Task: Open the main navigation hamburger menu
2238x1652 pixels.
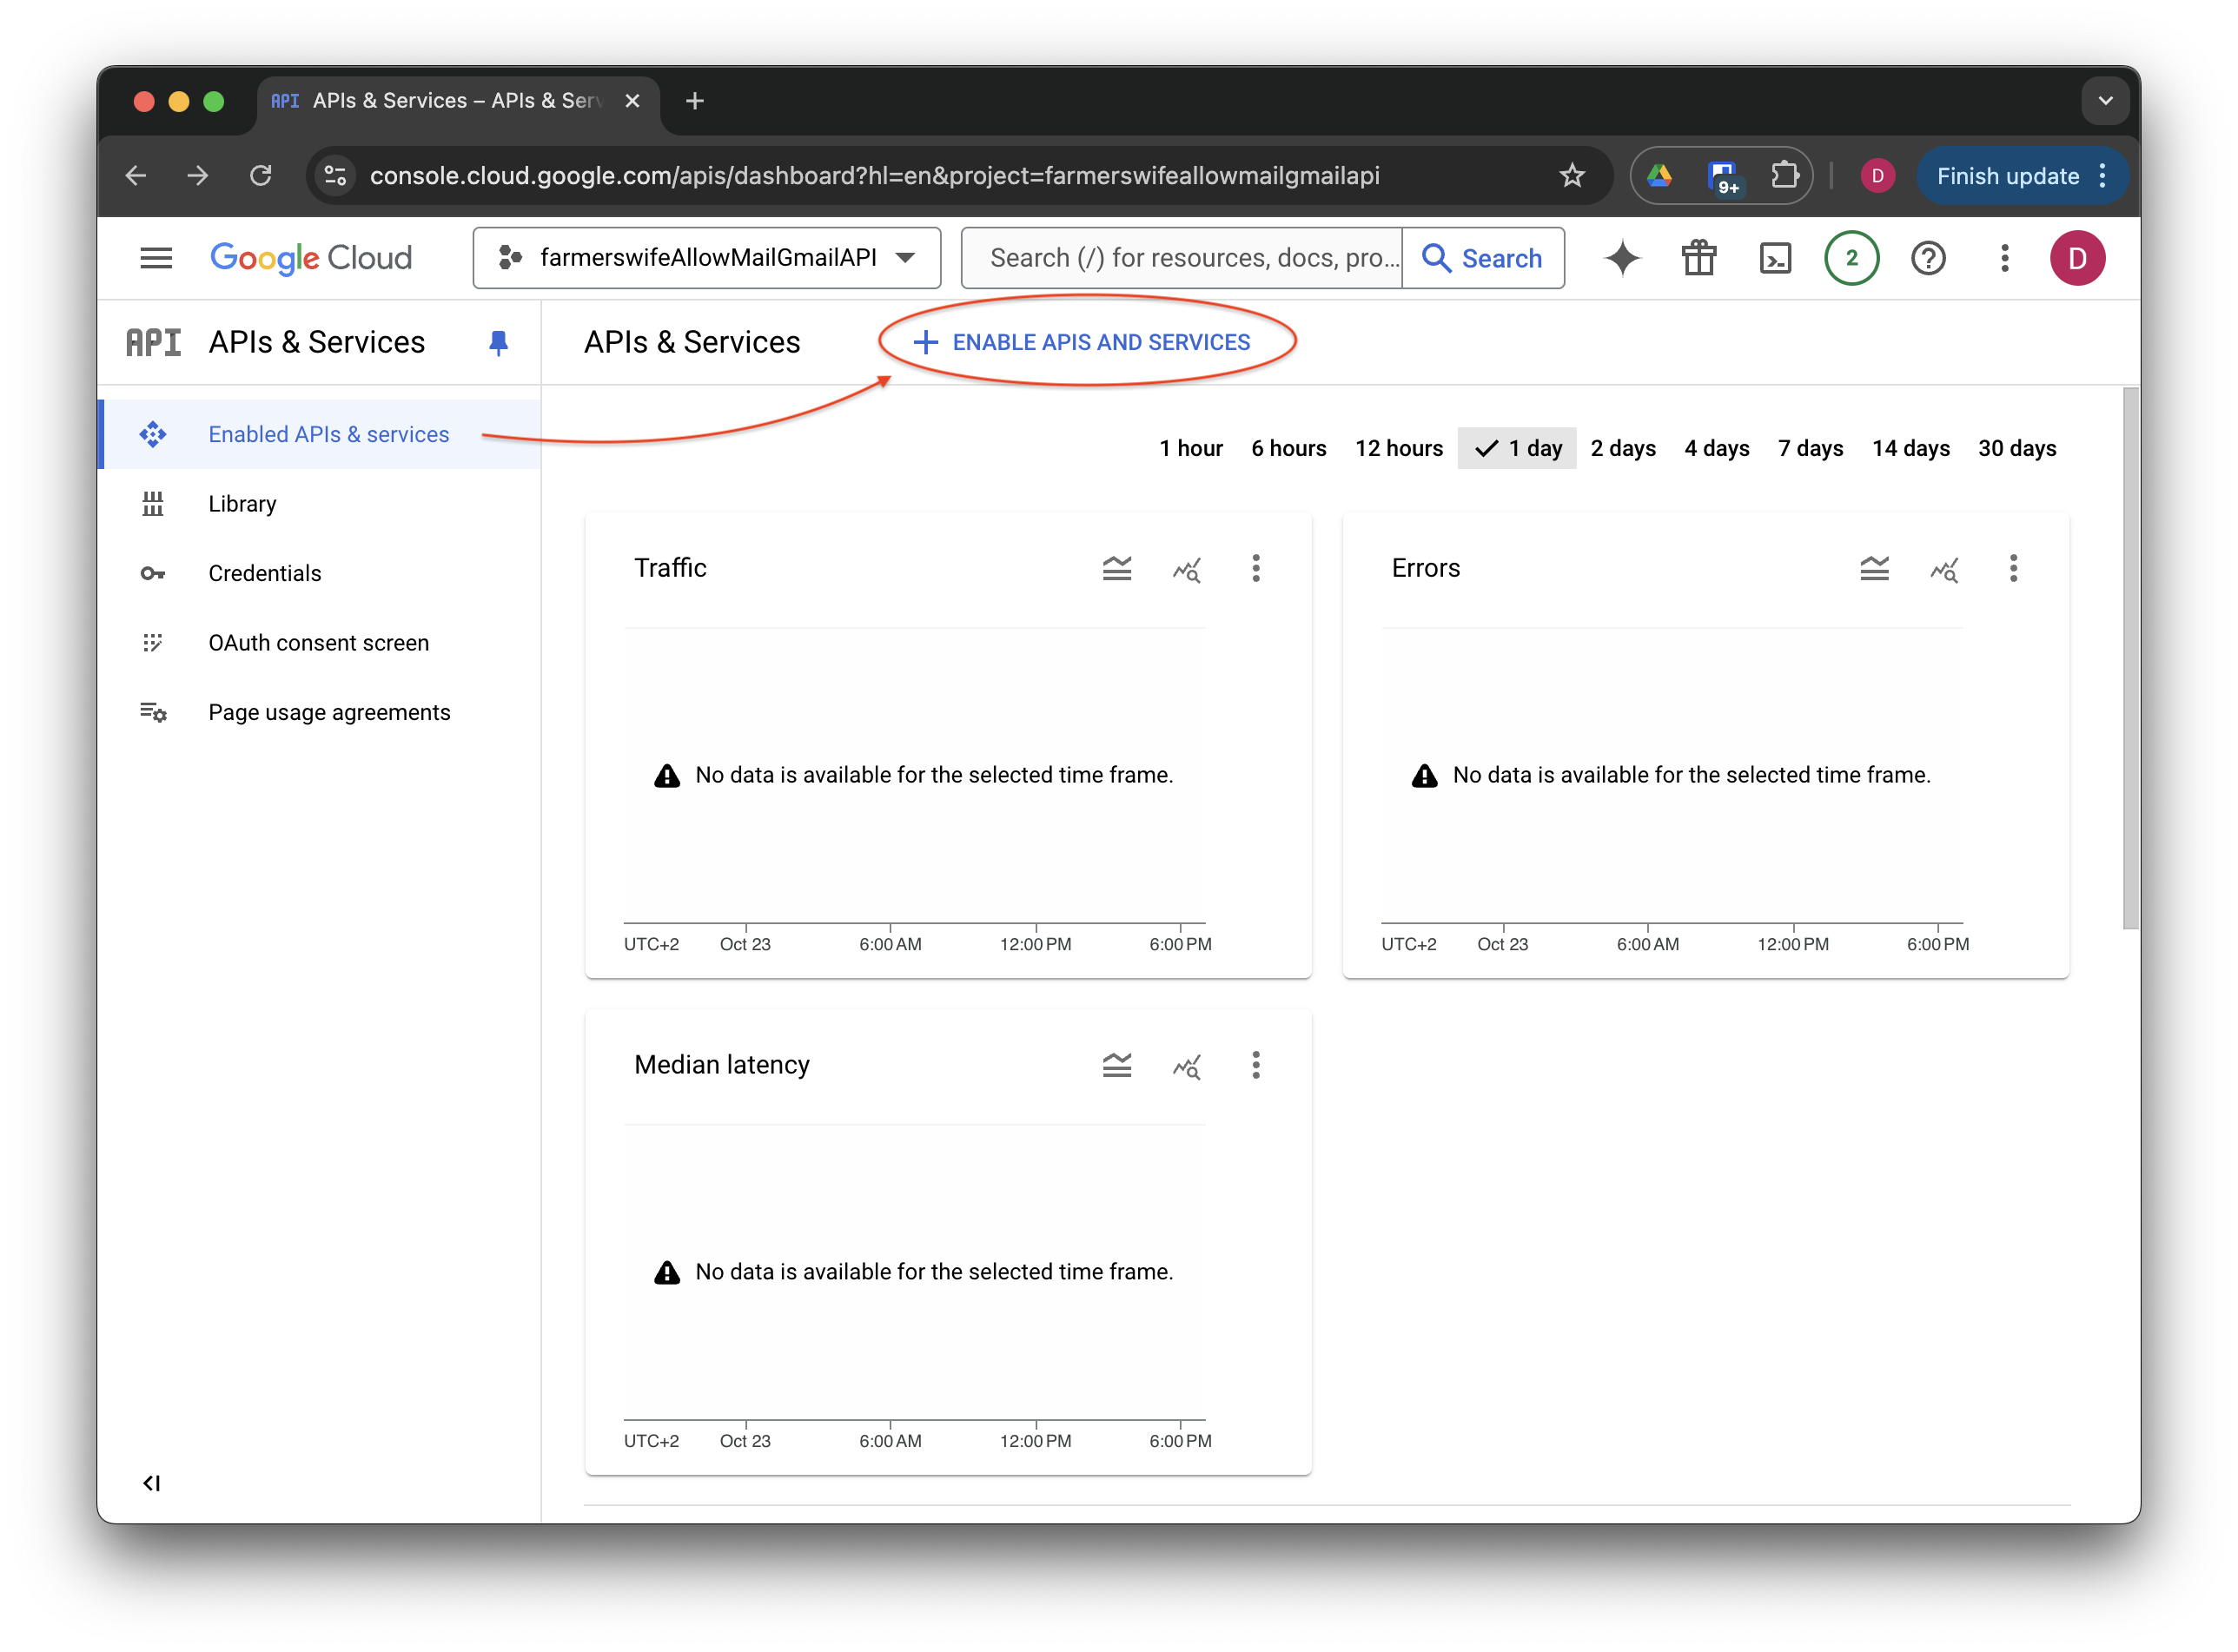Action: (156, 258)
